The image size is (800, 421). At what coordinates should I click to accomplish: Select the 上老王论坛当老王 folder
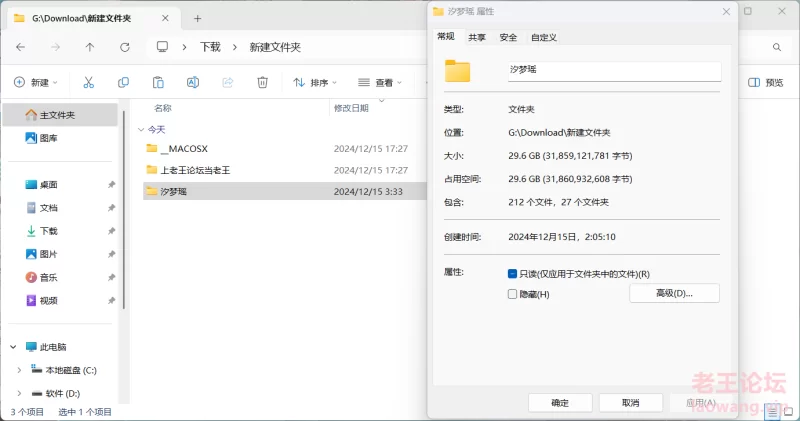285,170
